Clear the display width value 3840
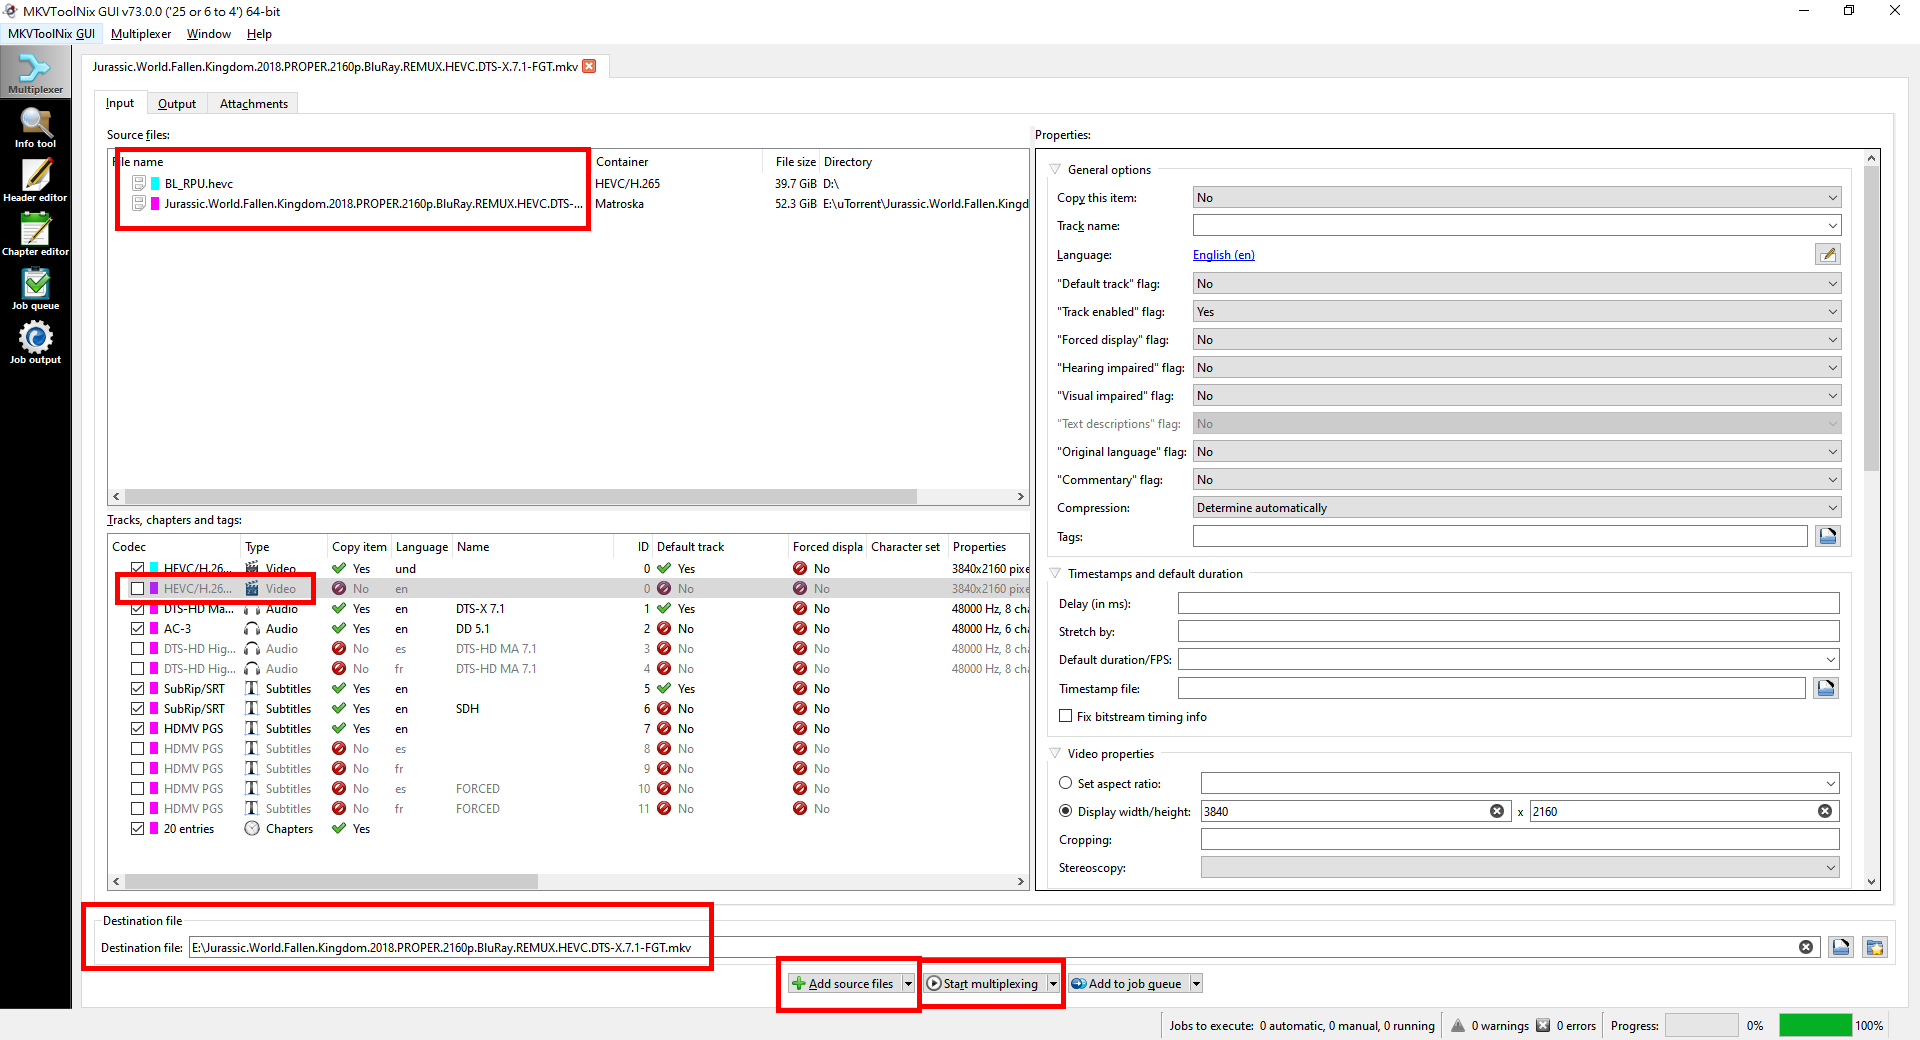Viewport: 1920px width, 1040px height. point(1497,811)
